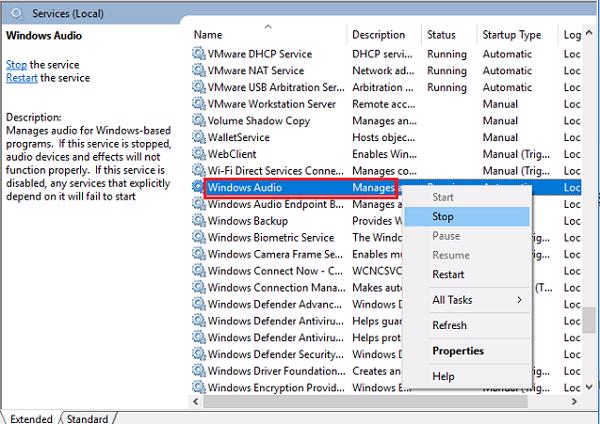
Task: Click the Windows Backup gear icon
Action: [x=199, y=220]
